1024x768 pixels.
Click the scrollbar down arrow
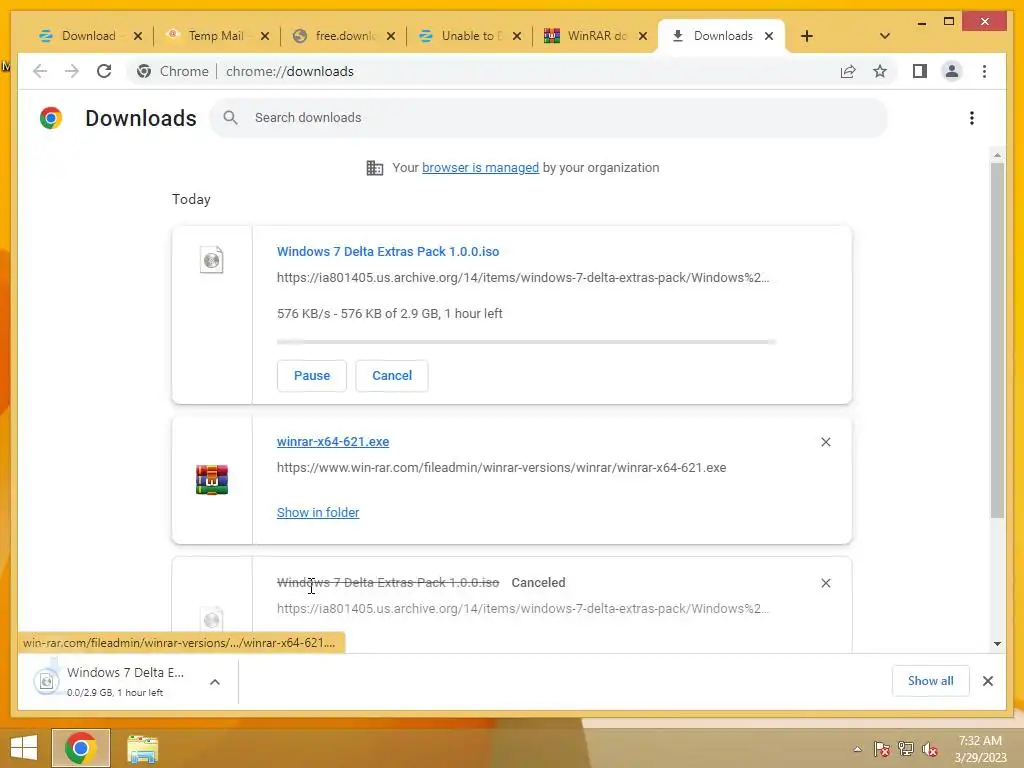tap(997, 644)
